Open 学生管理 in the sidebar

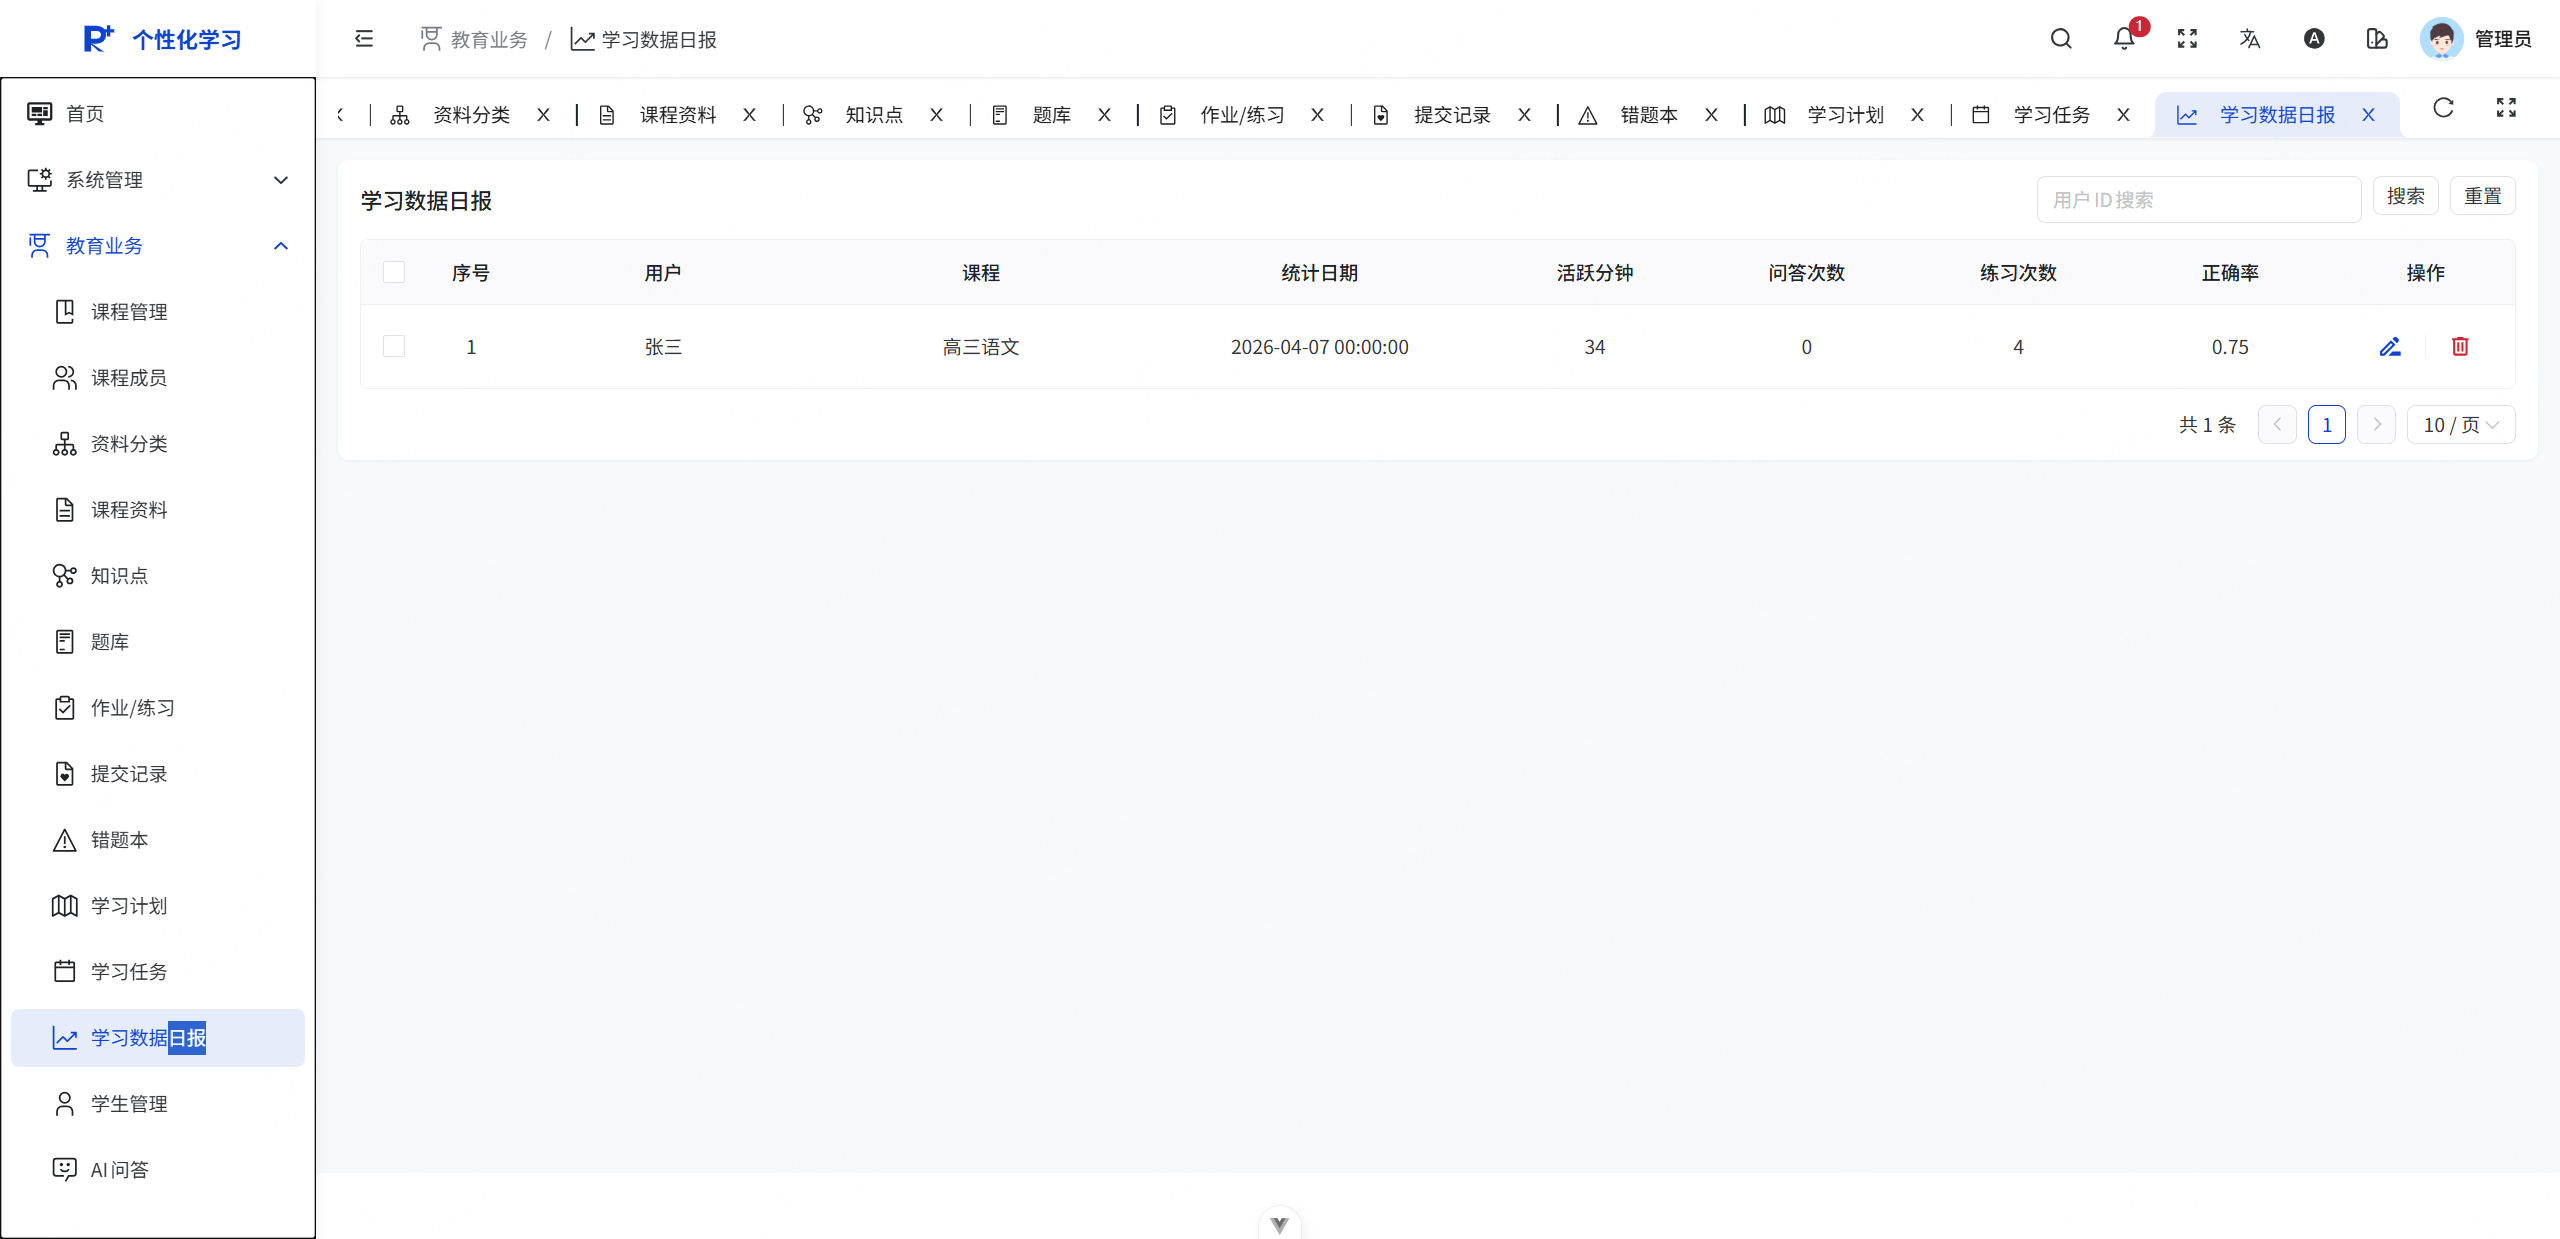click(x=129, y=1104)
